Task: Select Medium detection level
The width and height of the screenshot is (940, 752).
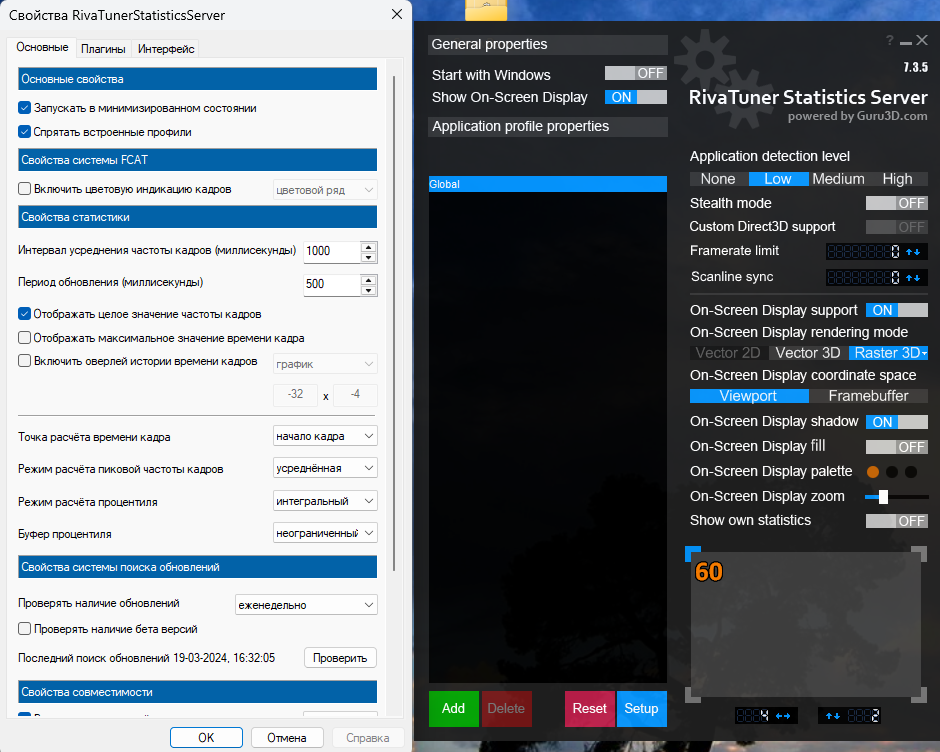Action: click(838, 179)
